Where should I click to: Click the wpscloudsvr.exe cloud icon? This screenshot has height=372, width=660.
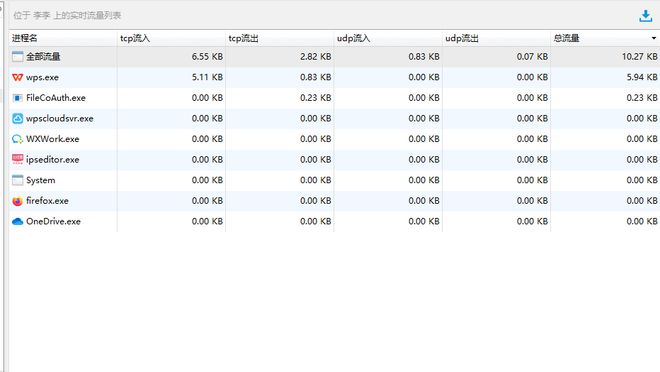click(x=18, y=119)
